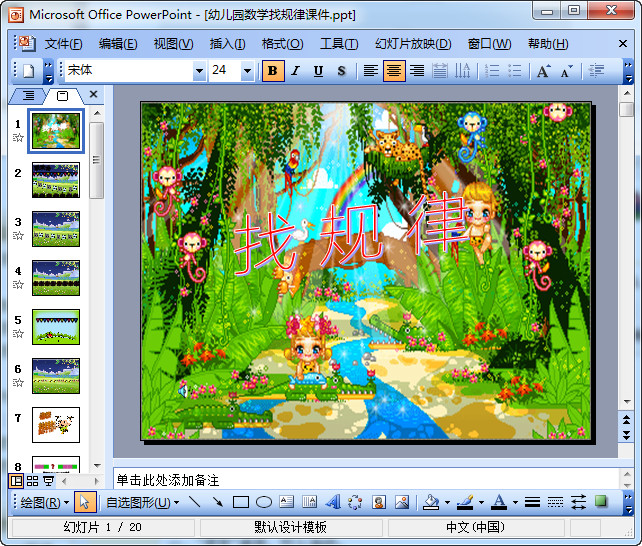The height and width of the screenshot is (546, 642).
Task: Open the 视图(V) menu
Action: (x=174, y=43)
